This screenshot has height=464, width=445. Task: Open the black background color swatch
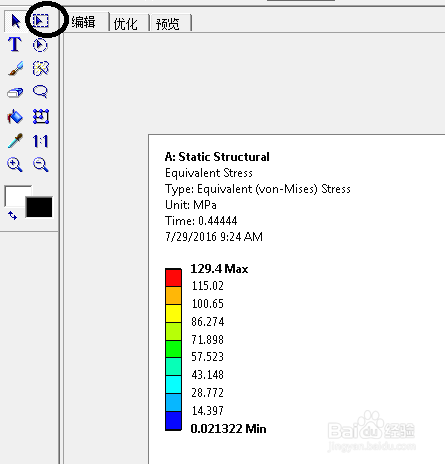click(39, 207)
